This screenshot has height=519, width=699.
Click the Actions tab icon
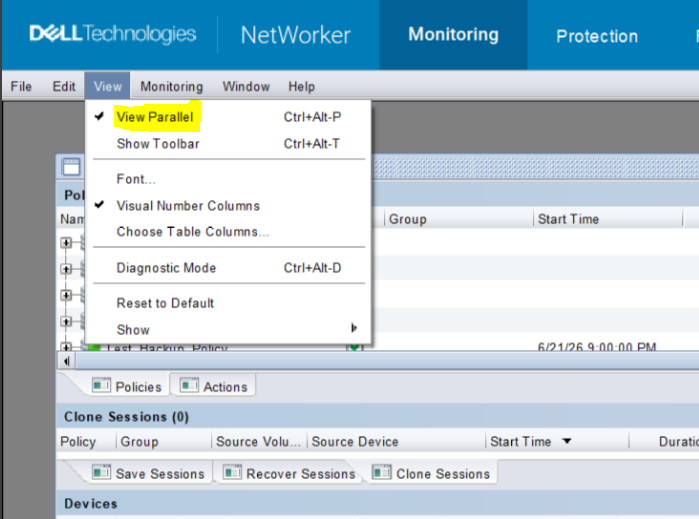189,385
